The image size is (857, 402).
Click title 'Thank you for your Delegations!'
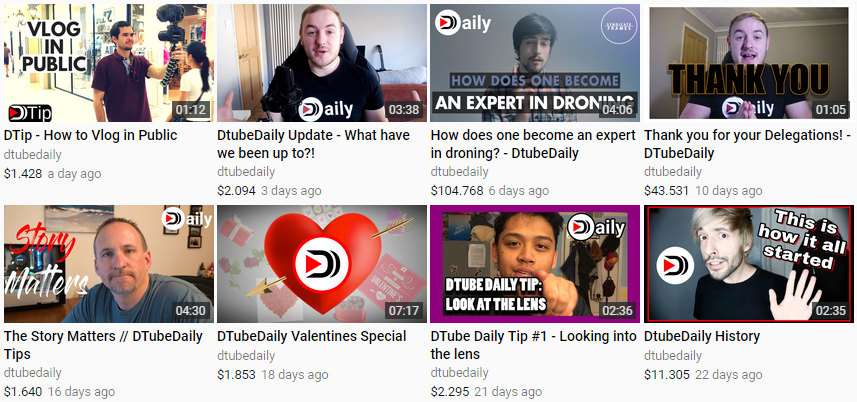click(x=747, y=144)
